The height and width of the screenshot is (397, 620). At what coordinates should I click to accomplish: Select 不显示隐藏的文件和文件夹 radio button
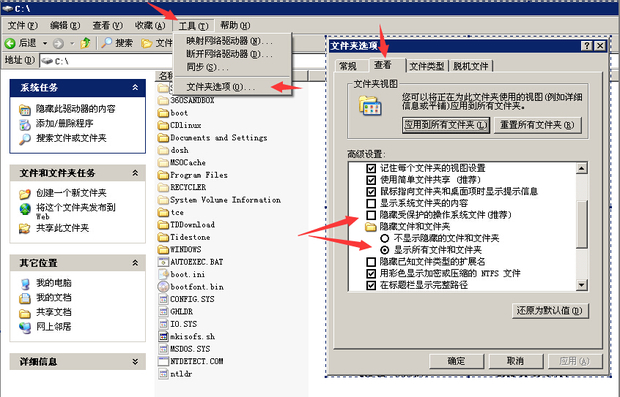coord(384,238)
